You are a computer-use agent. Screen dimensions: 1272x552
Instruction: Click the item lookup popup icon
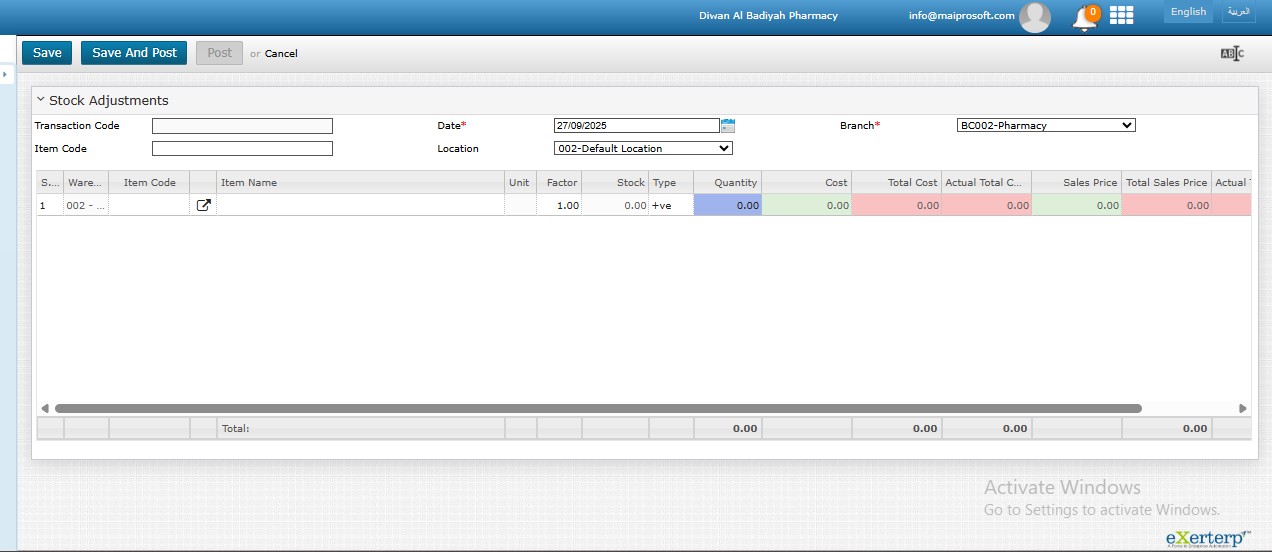click(203, 205)
